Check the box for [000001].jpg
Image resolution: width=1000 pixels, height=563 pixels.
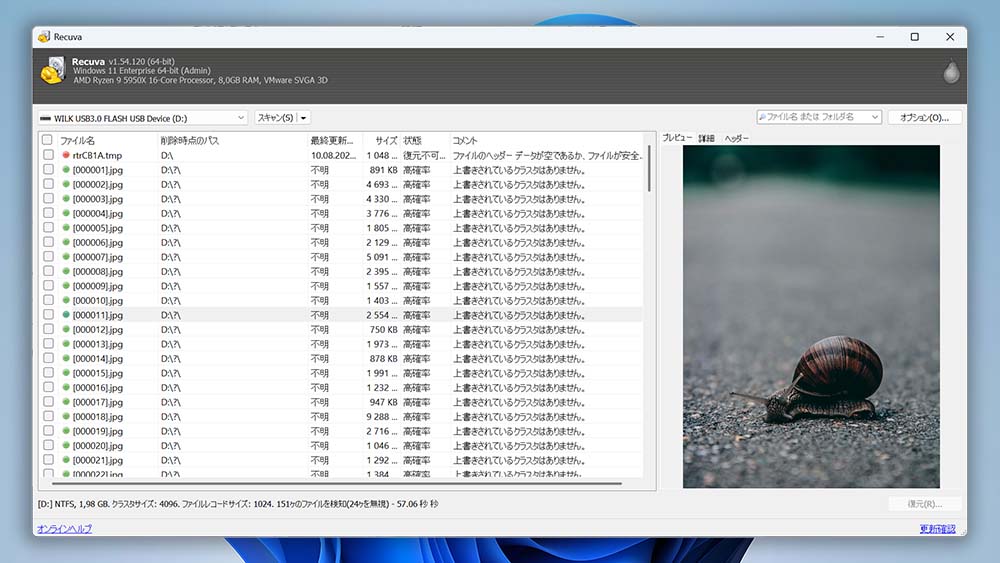pos(48,169)
